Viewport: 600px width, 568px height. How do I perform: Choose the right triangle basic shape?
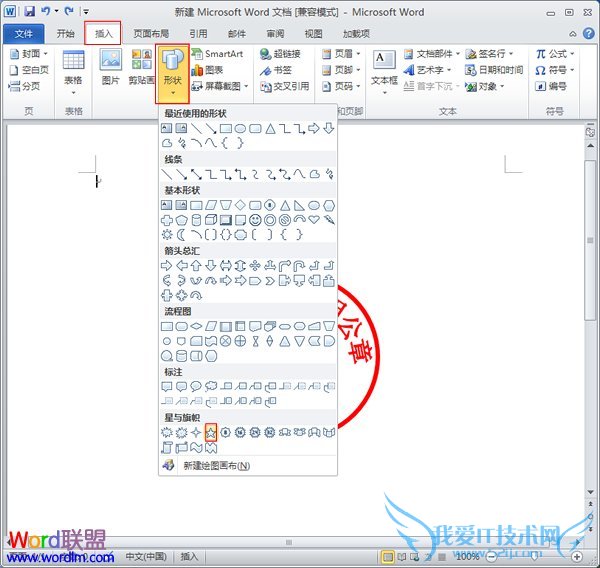[x=299, y=206]
